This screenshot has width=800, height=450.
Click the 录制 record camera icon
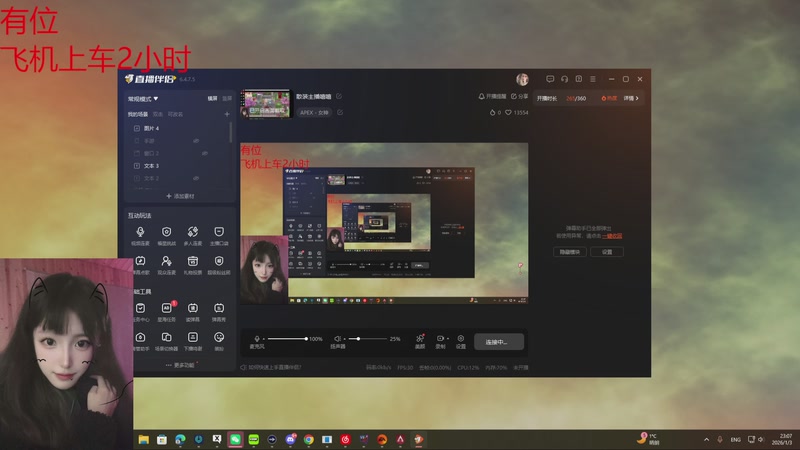pos(440,338)
